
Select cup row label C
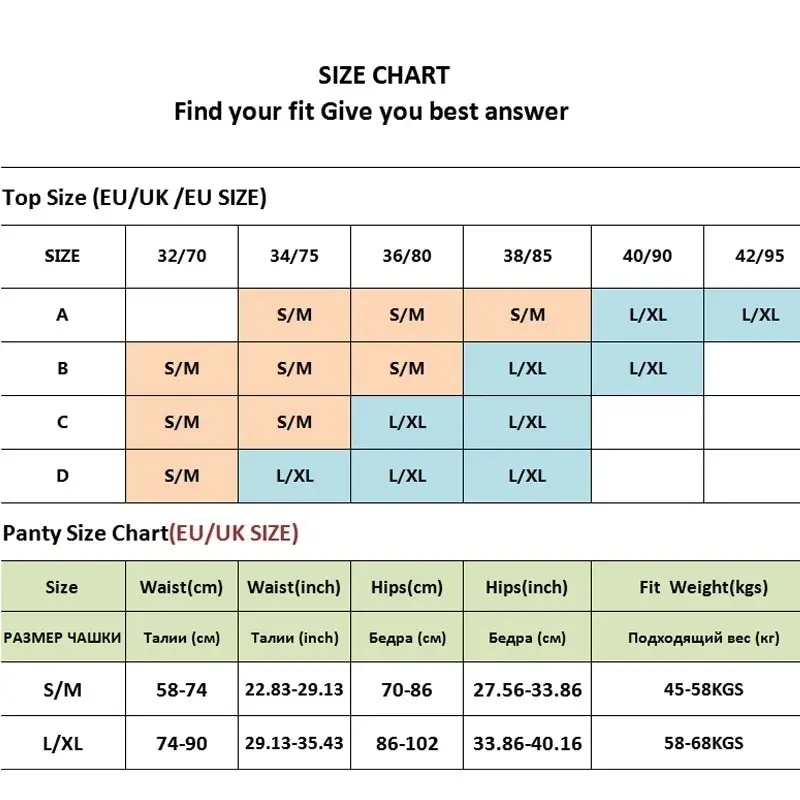click(62, 422)
